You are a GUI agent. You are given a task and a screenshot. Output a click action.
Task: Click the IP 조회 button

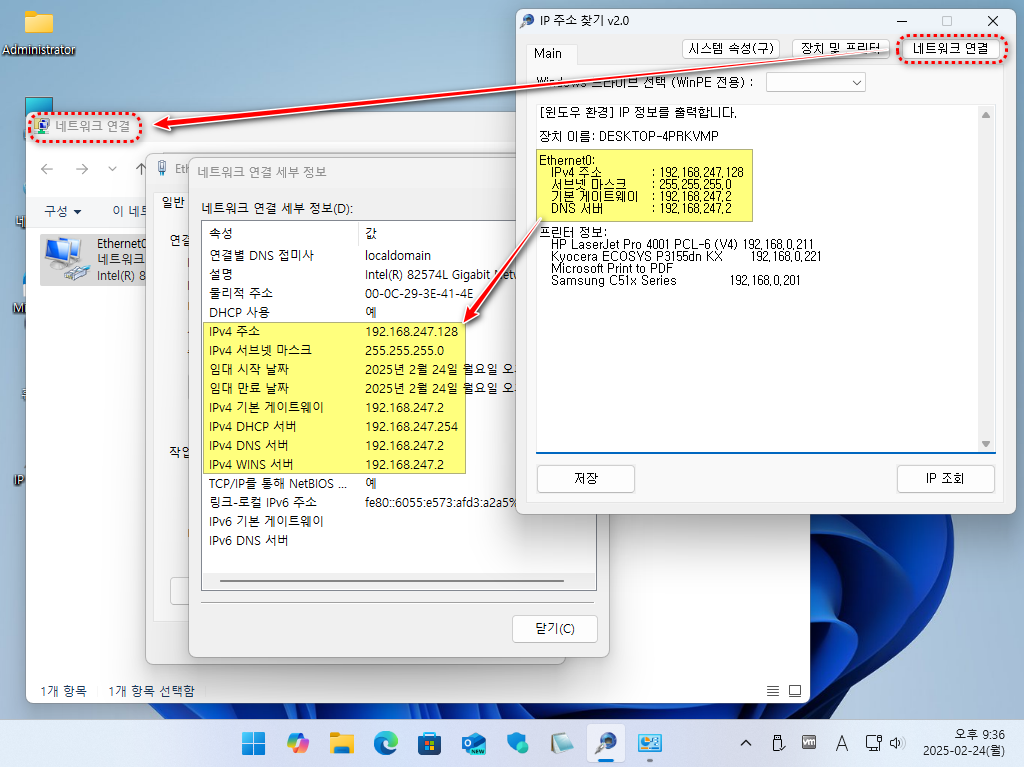tap(945, 478)
